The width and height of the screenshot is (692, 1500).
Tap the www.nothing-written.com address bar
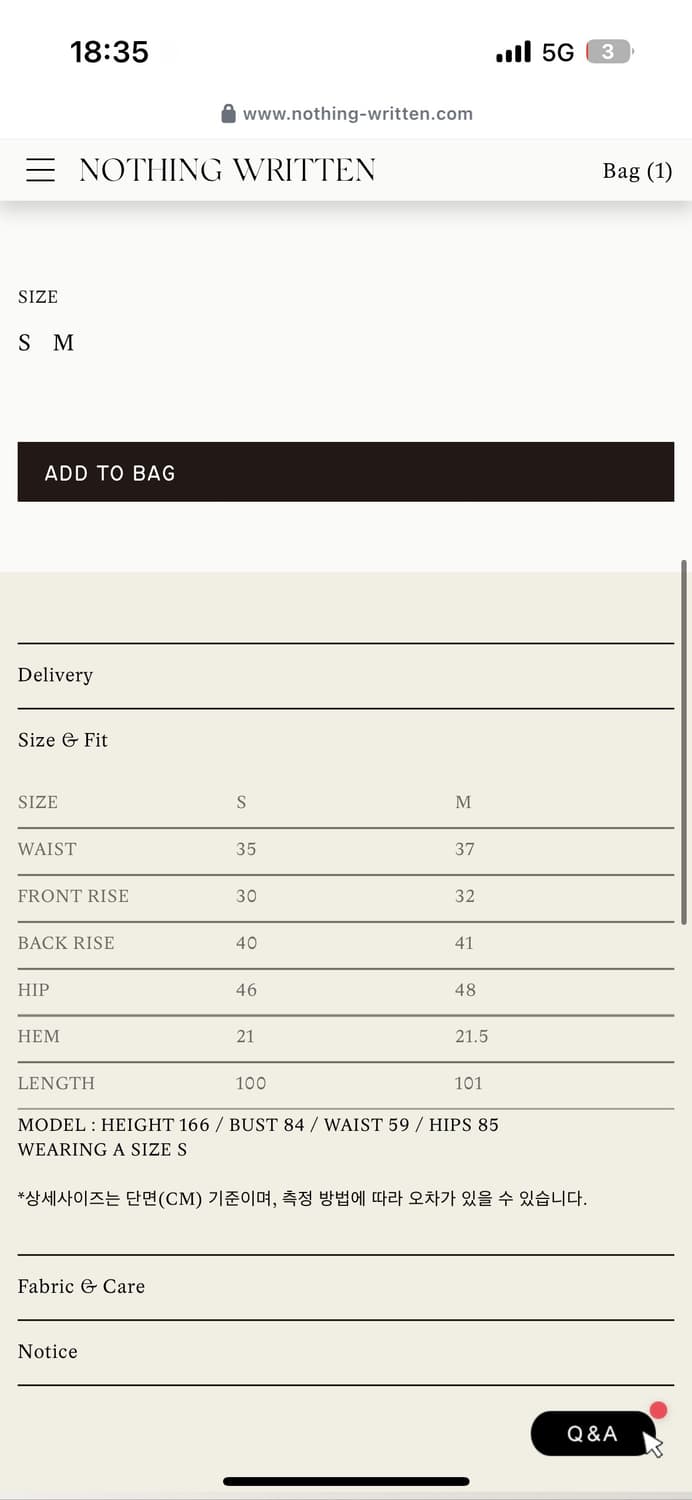click(347, 113)
